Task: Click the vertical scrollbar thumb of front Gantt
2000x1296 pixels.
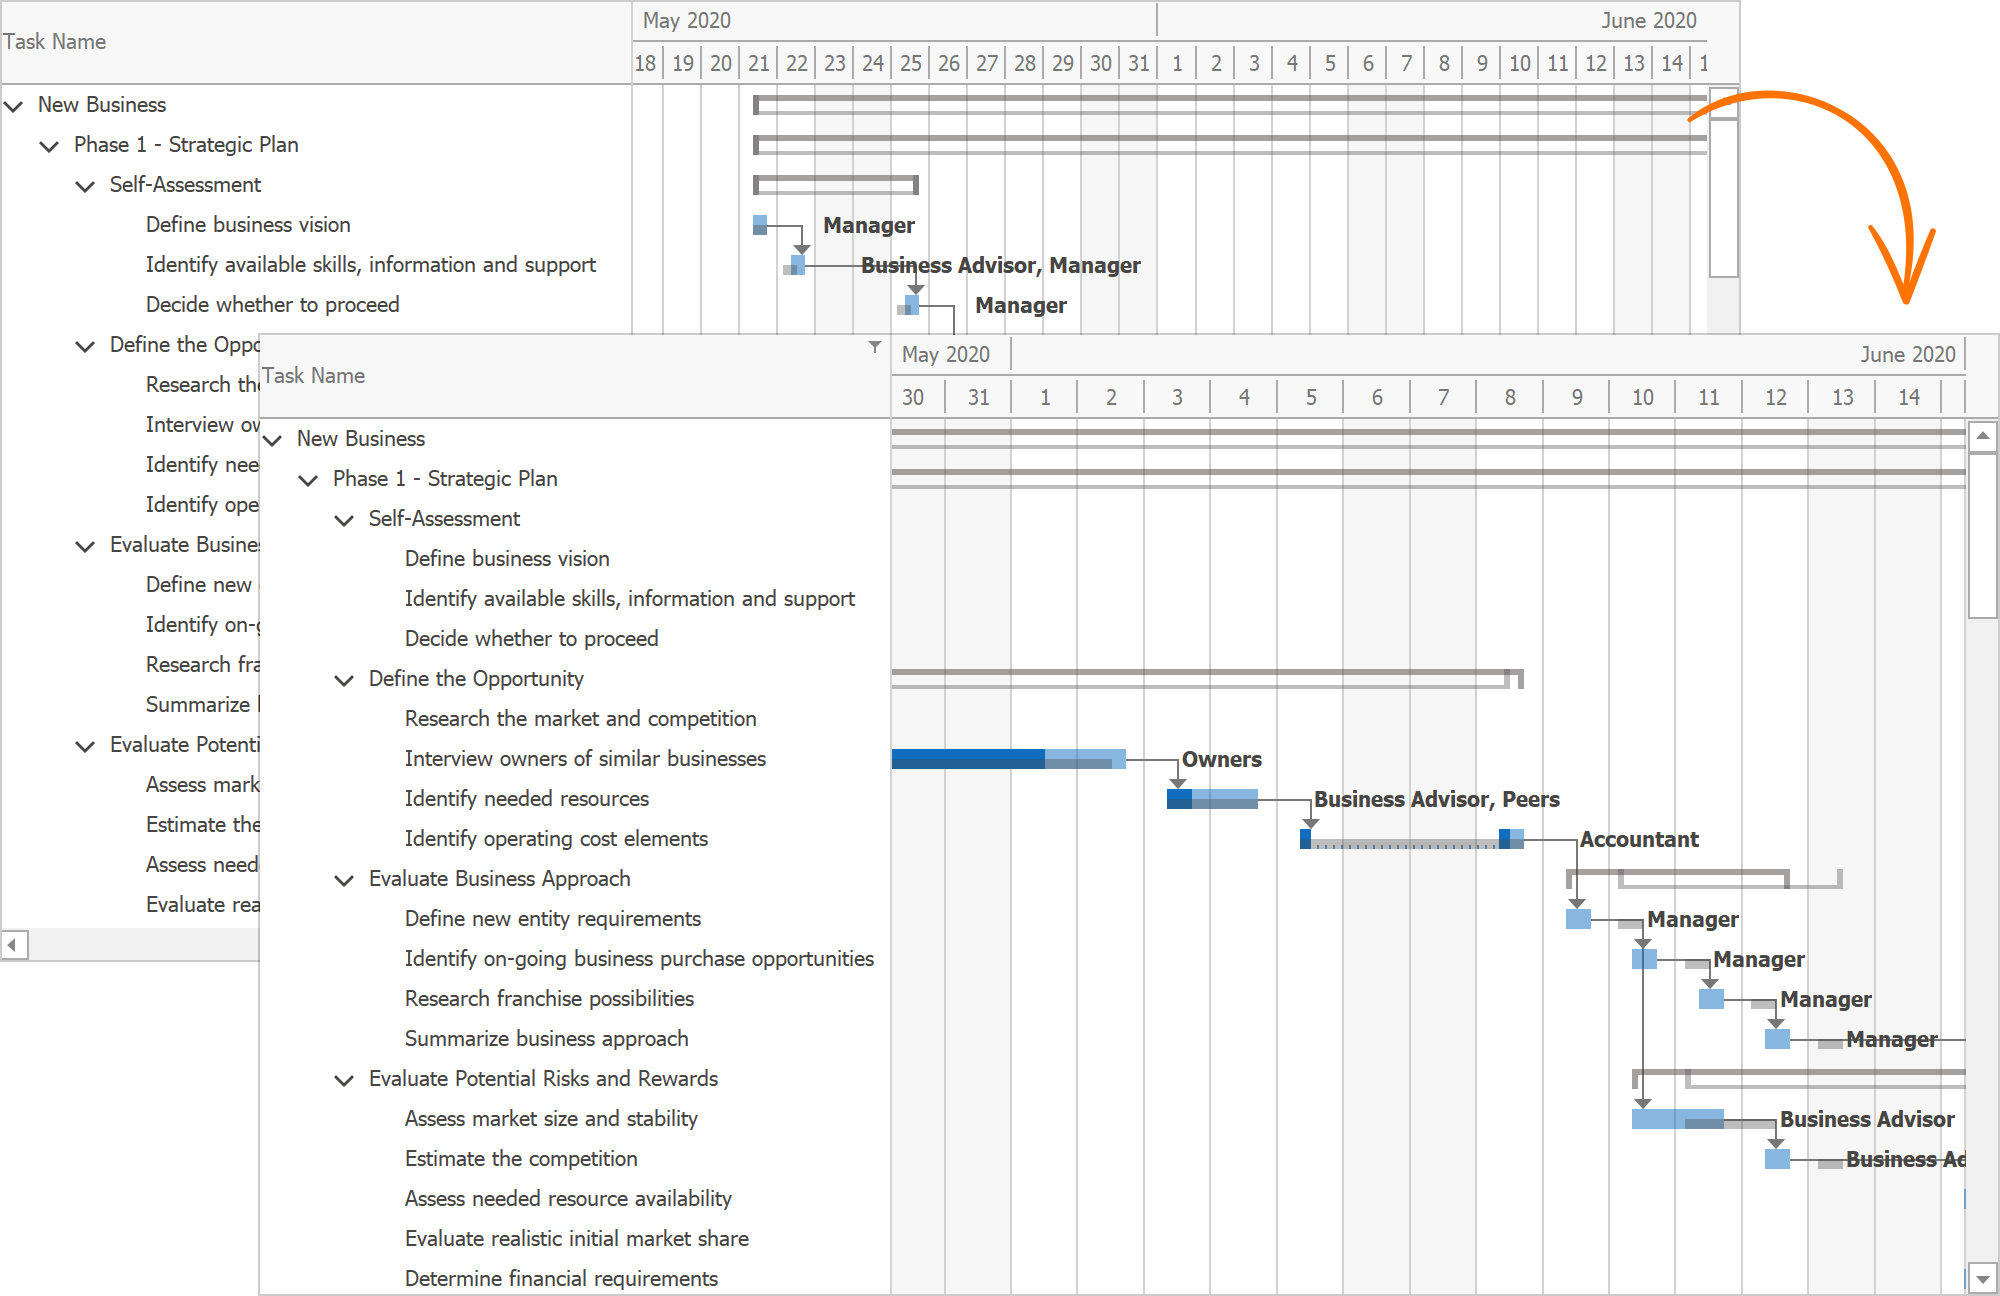Action: tap(1982, 535)
